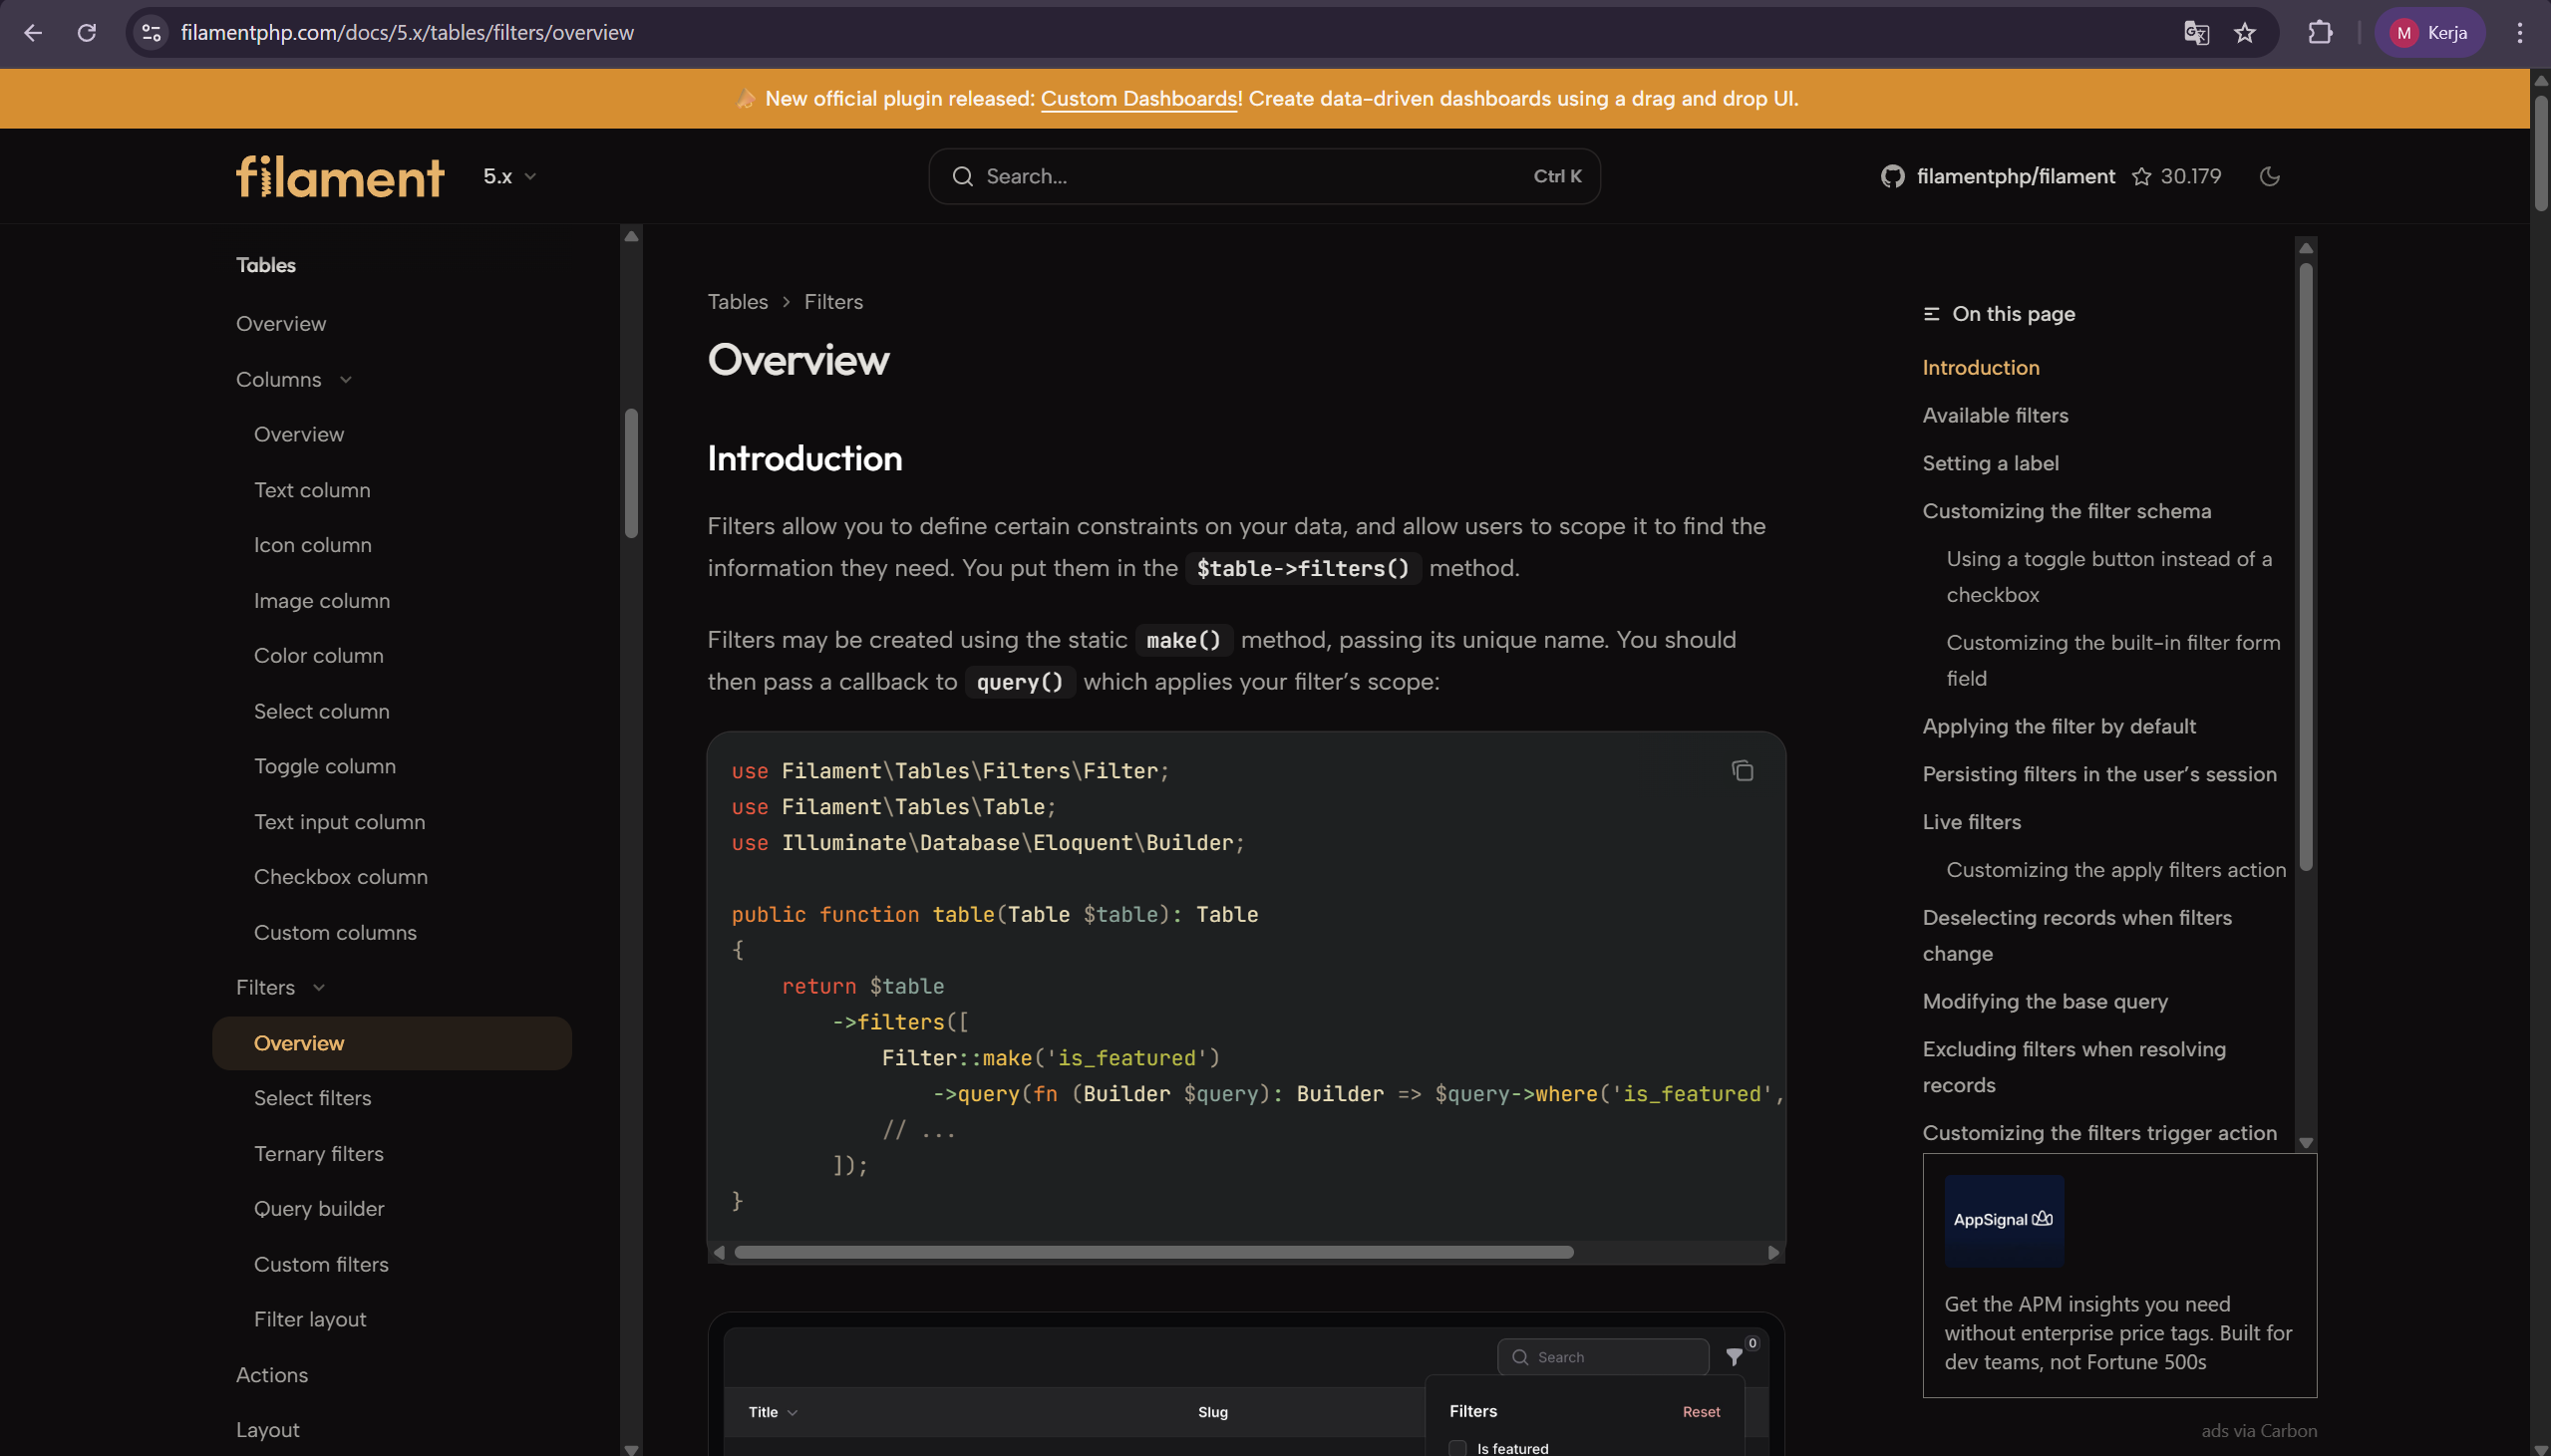Click the Filament logo

coord(339,176)
